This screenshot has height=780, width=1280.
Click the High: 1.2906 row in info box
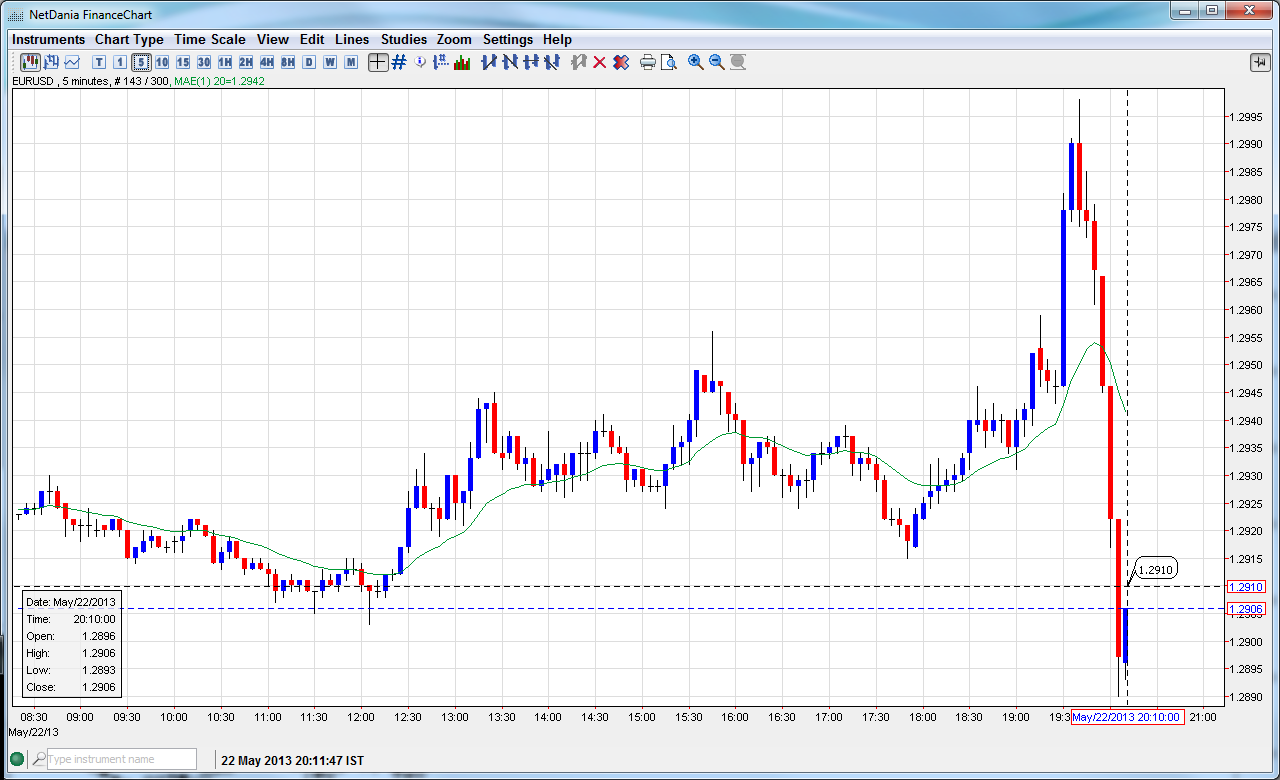click(x=71, y=653)
